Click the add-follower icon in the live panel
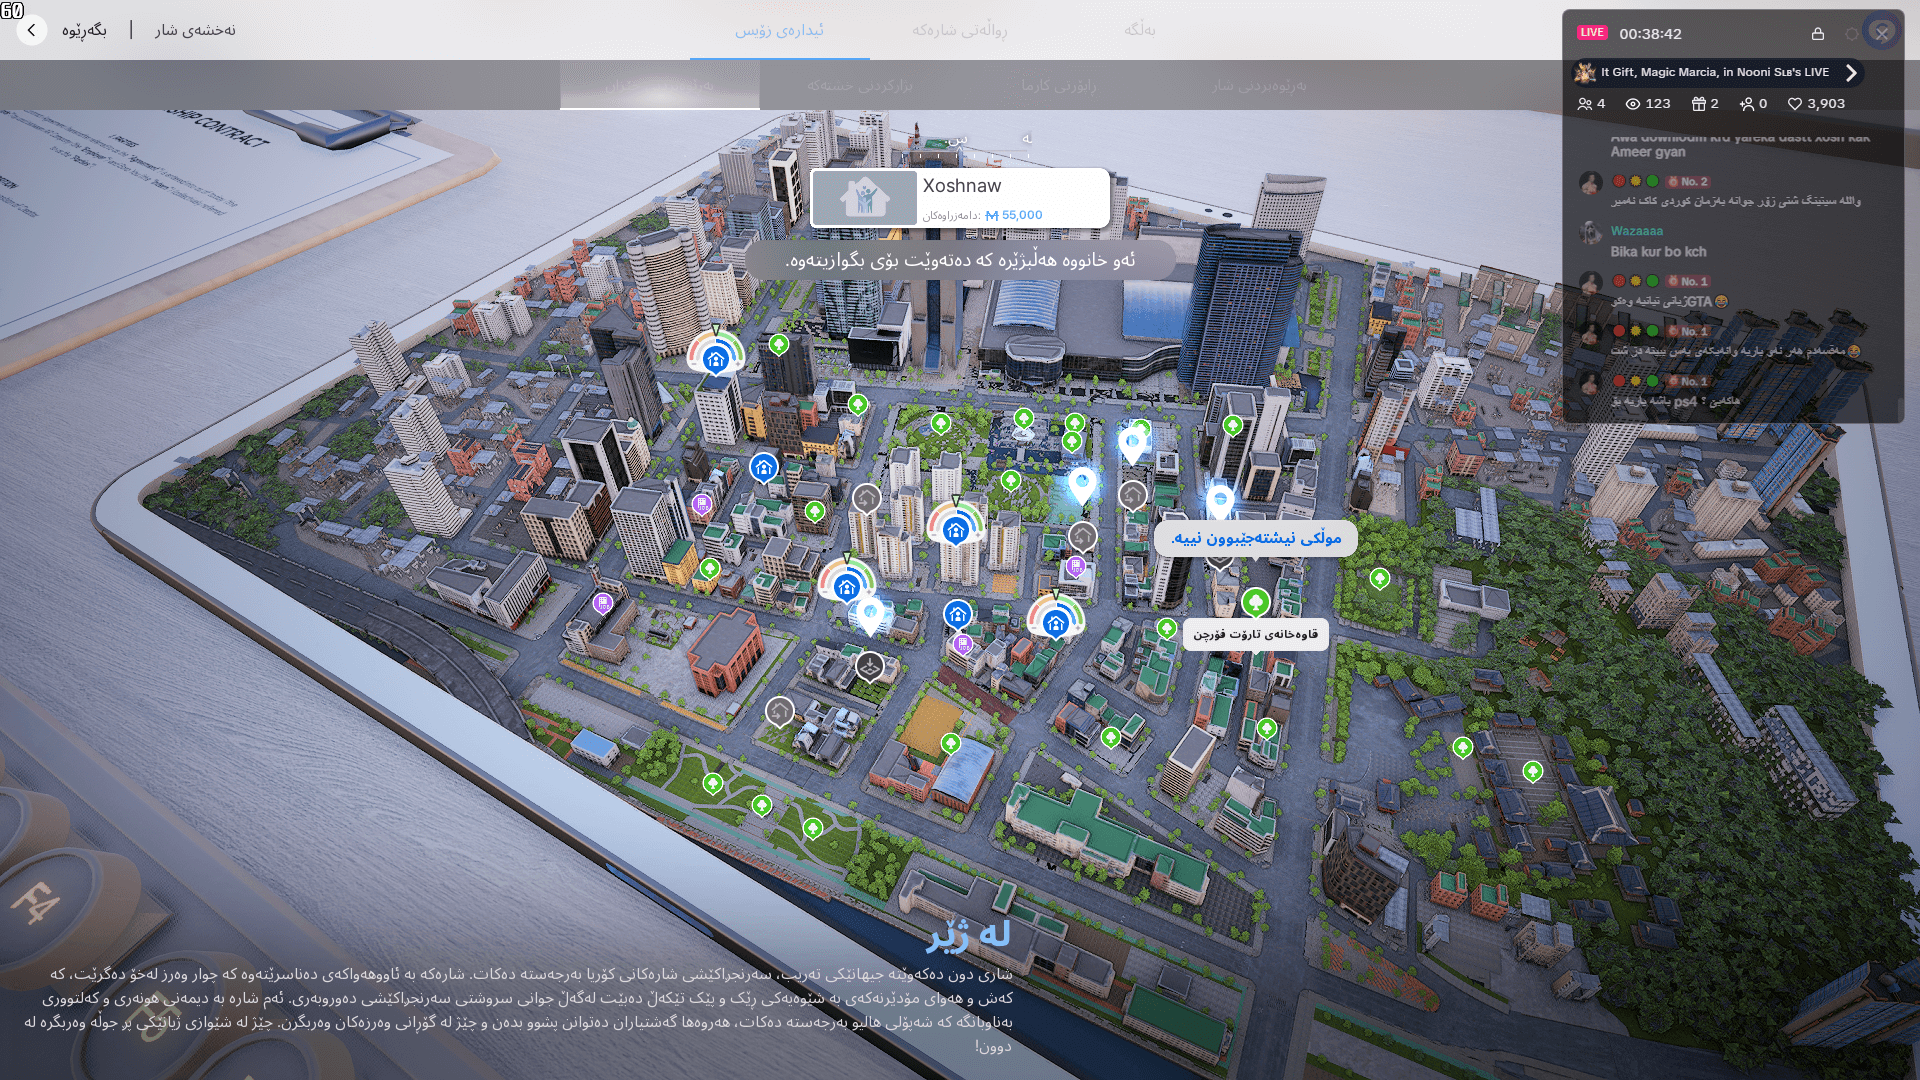 1748,103
